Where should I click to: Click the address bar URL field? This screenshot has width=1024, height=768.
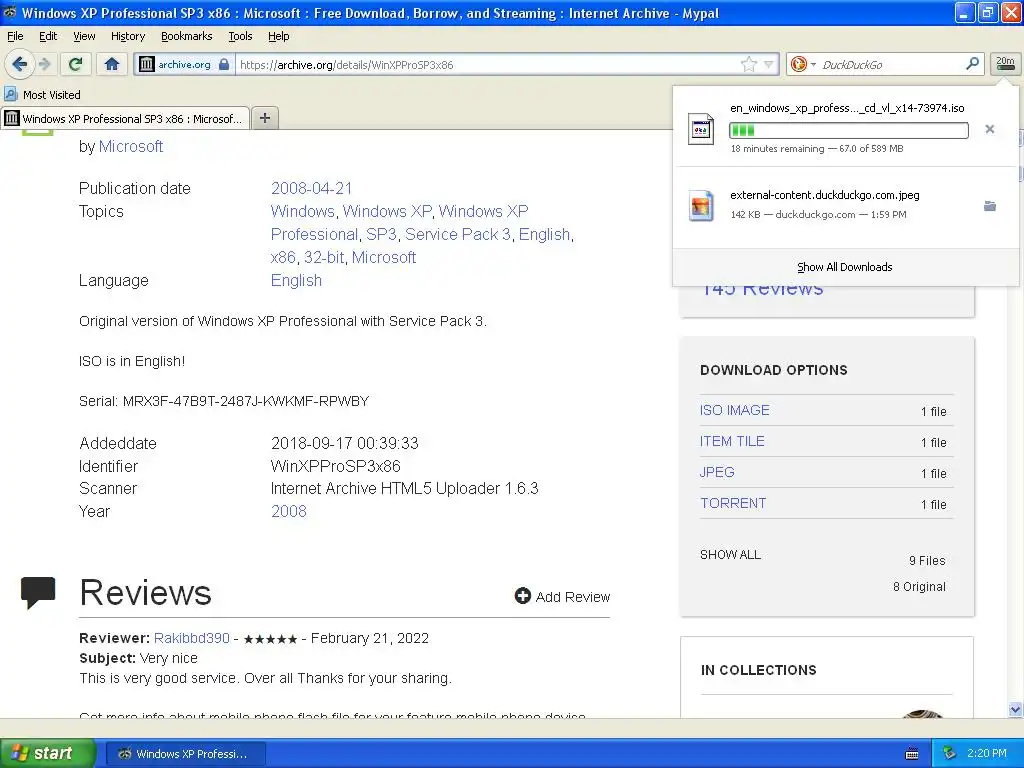[487, 64]
